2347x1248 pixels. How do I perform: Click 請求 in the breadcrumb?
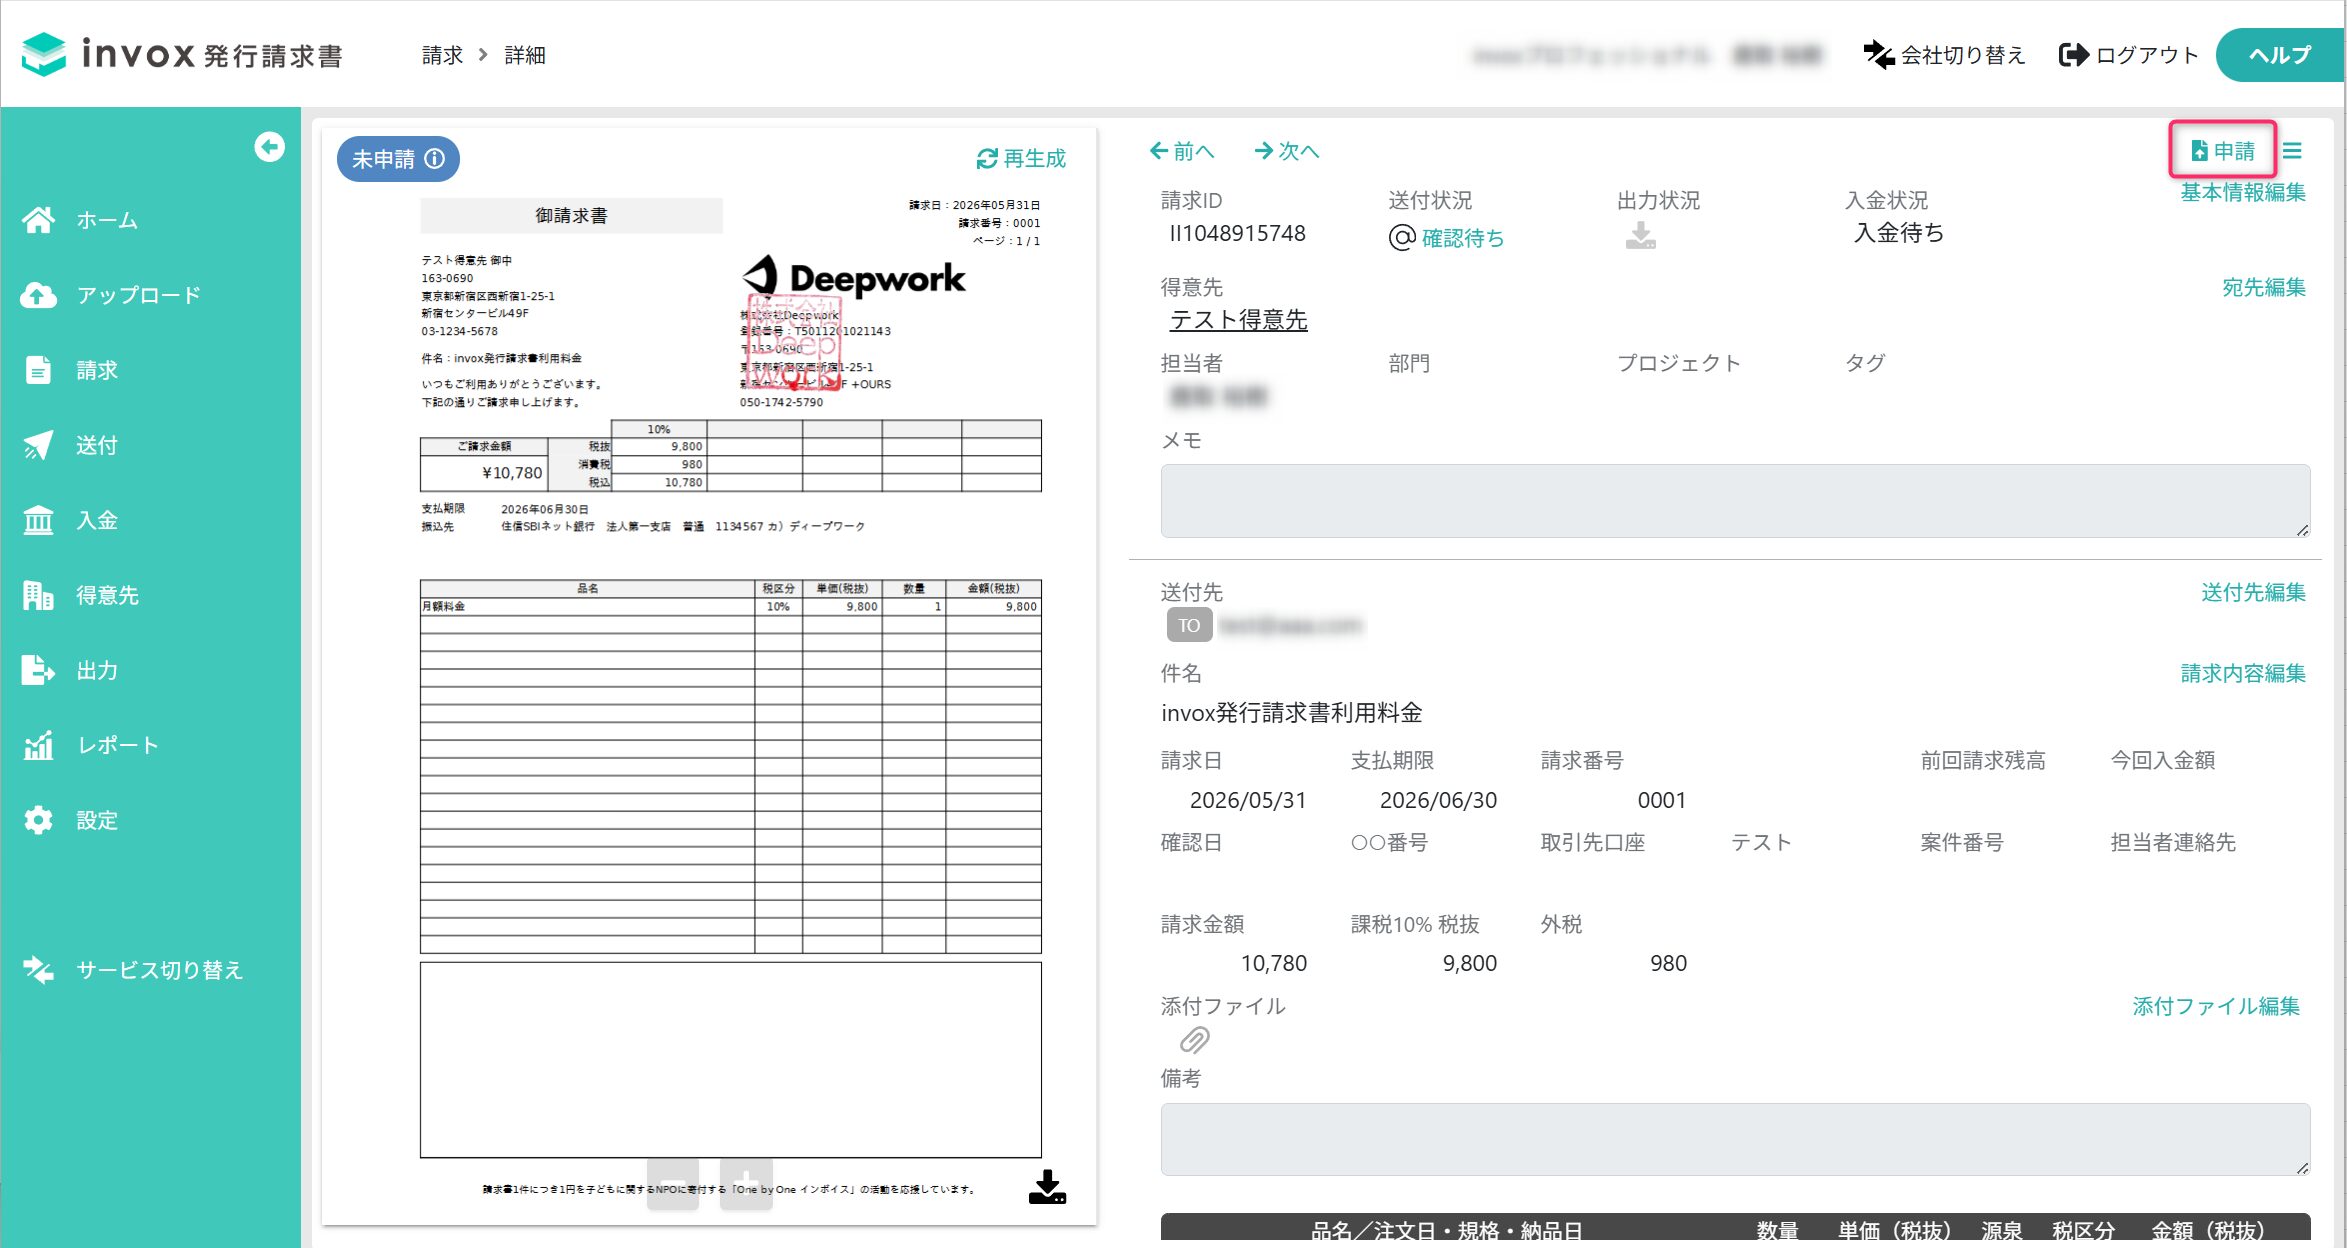pyautogui.click(x=442, y=55)
